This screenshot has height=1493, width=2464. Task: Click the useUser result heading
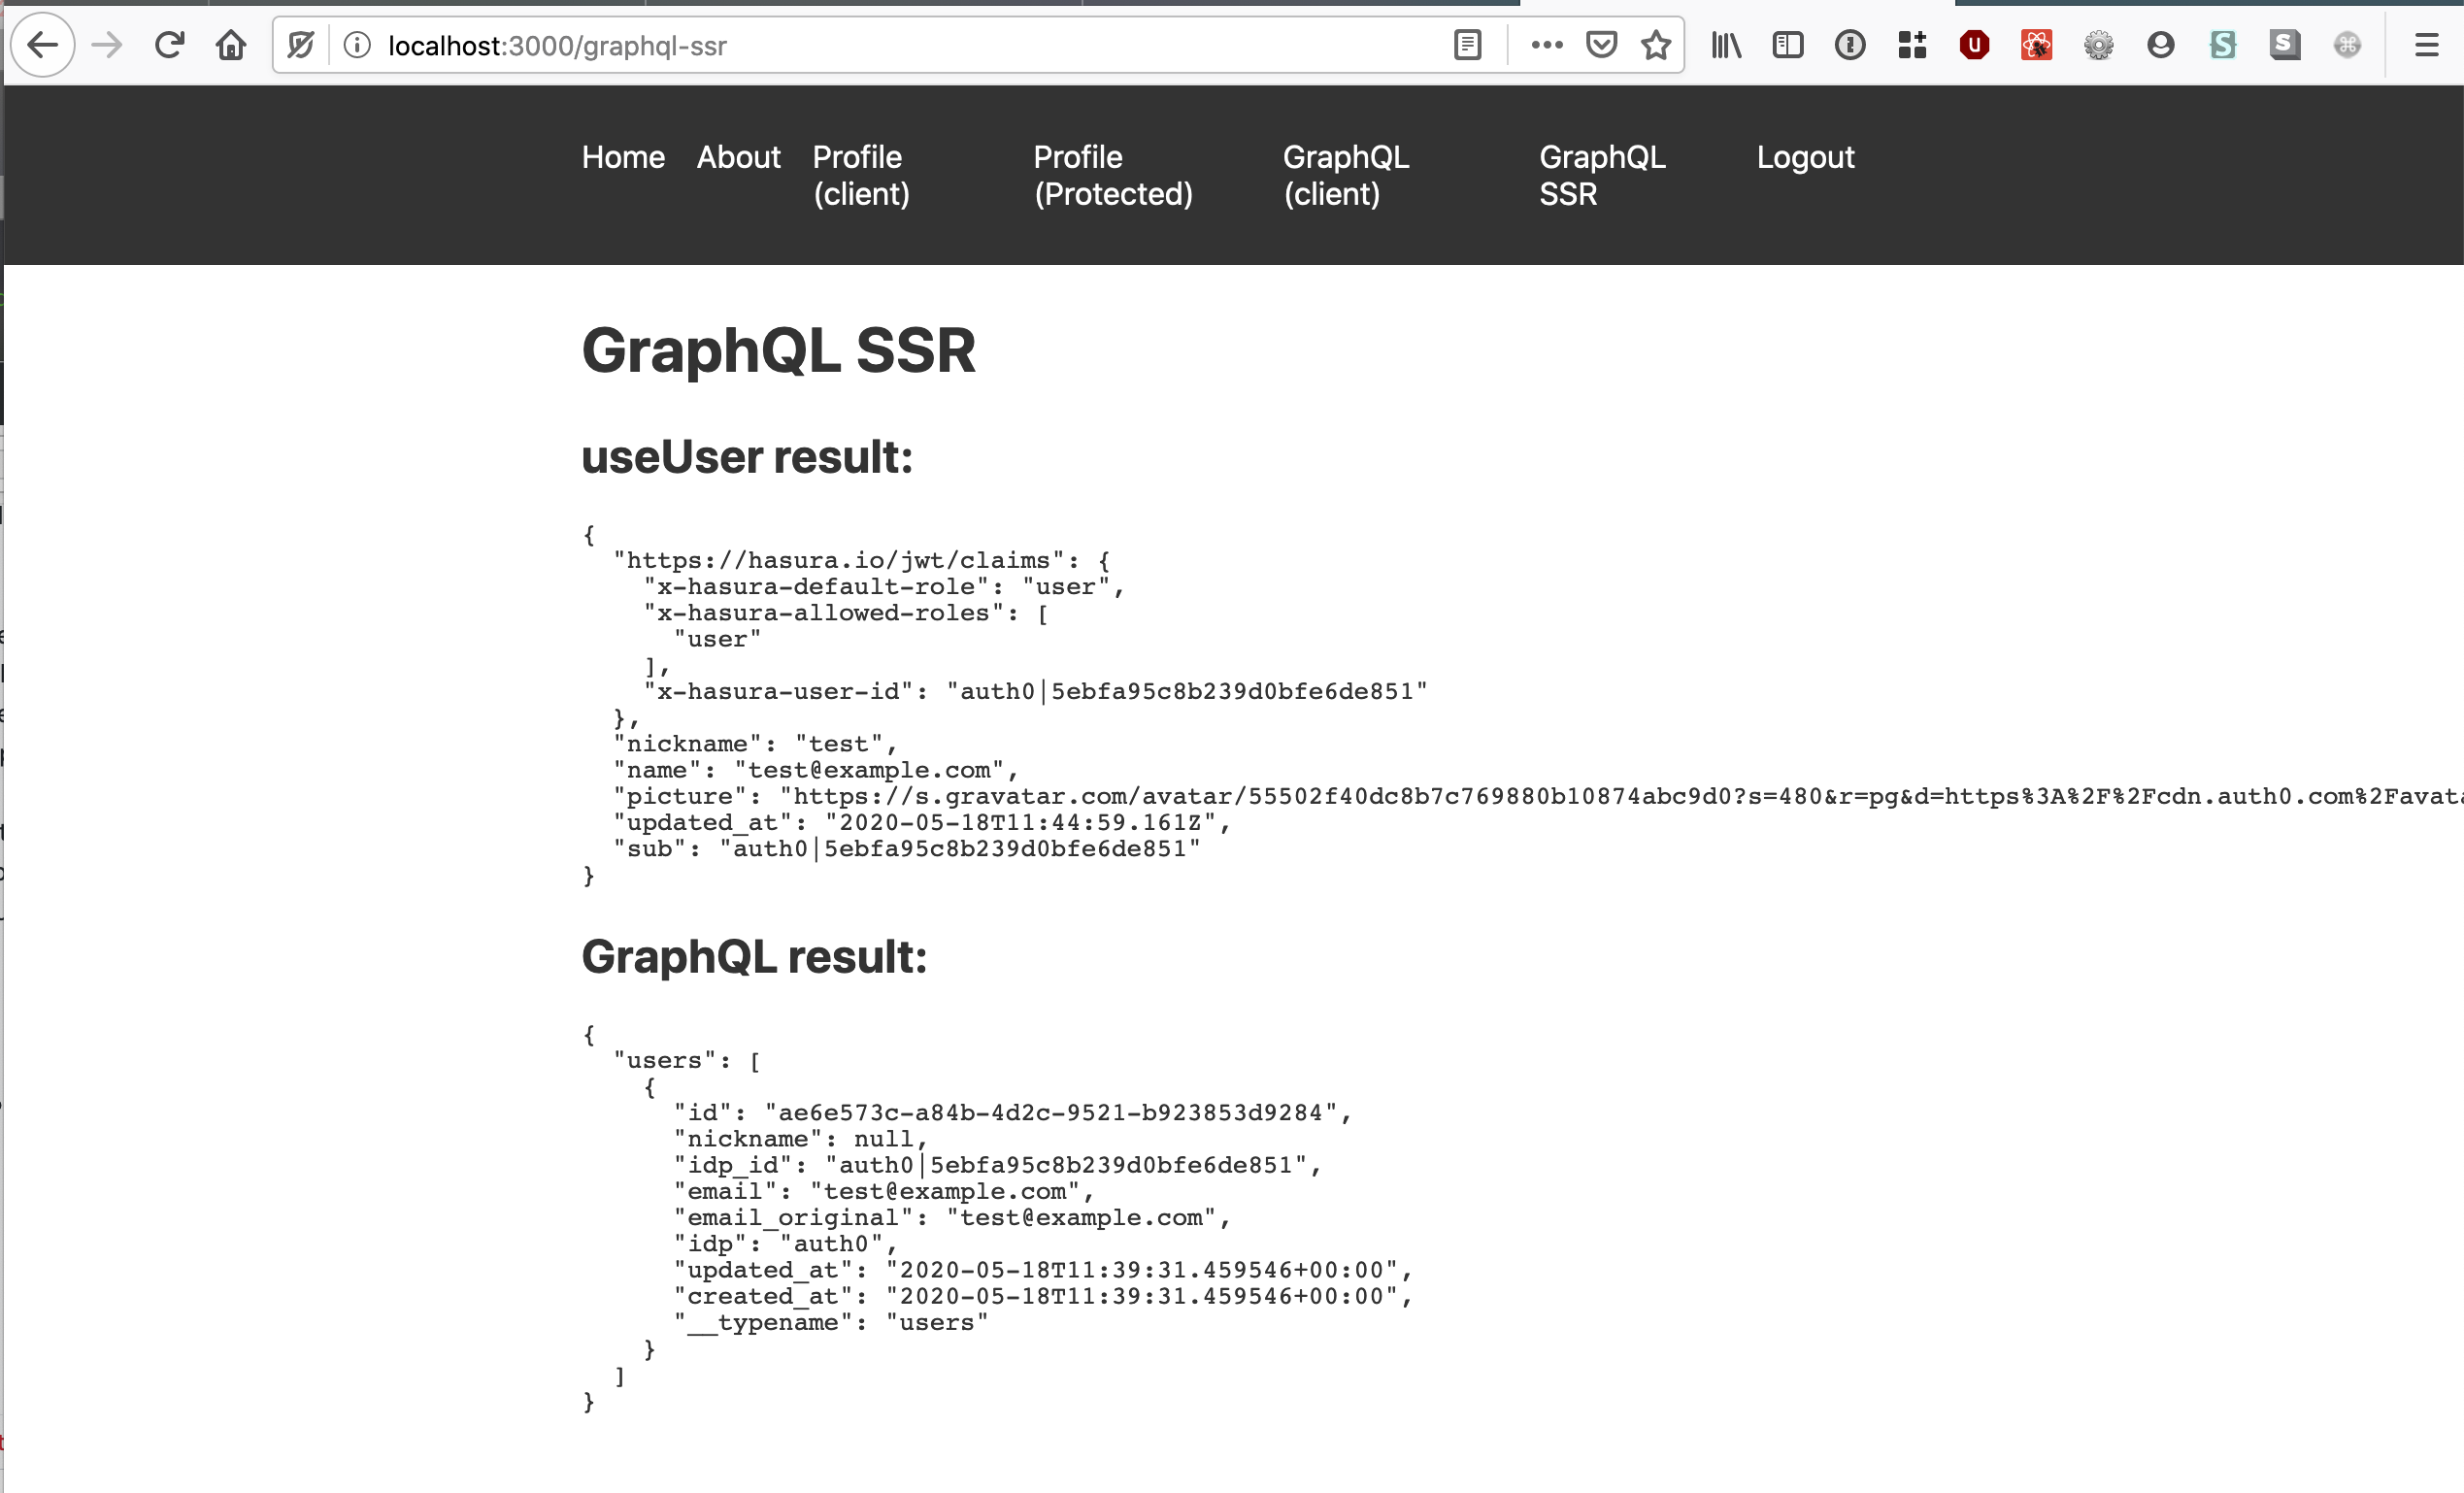[747, 457]
